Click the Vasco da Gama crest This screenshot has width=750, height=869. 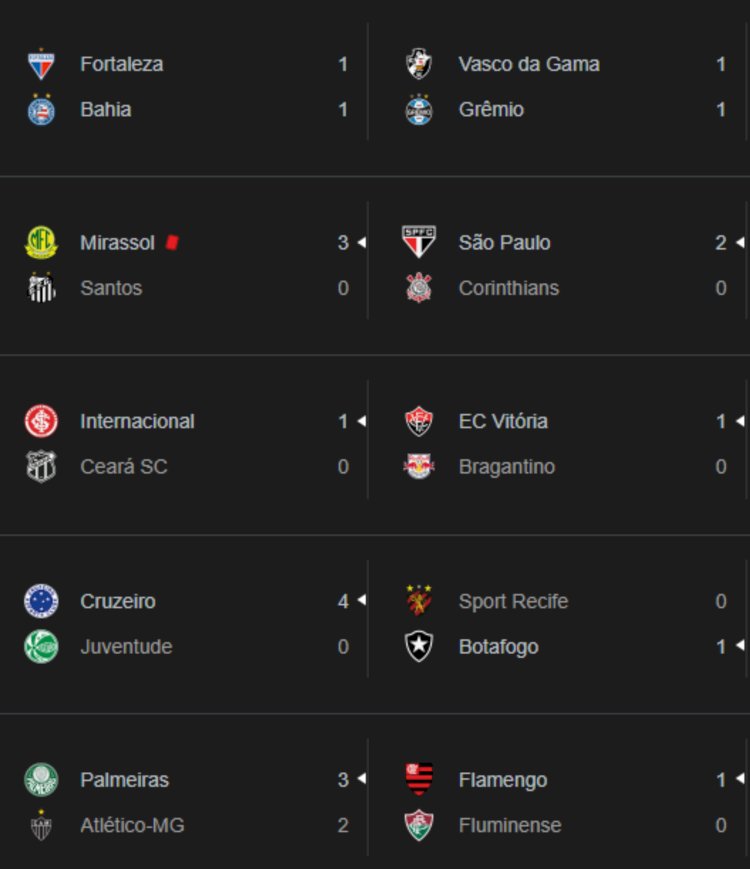pos(419,65)
